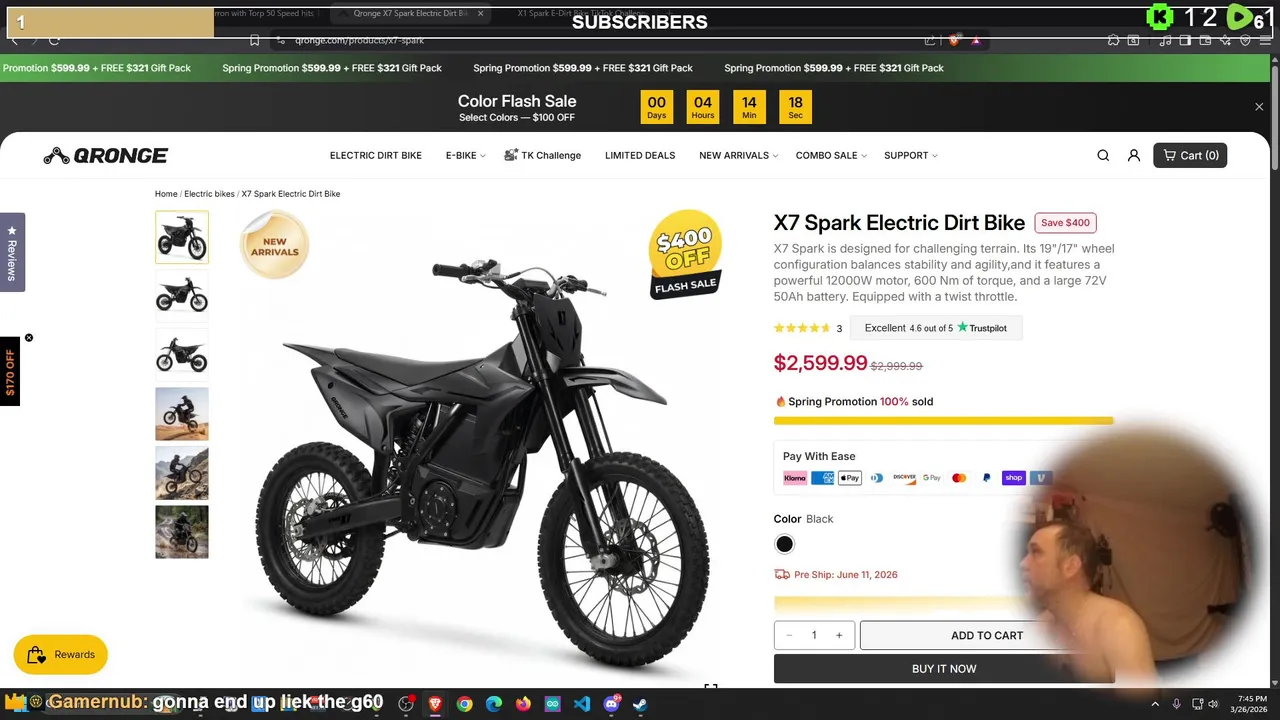Image resolution: width=1280 pixels, height=720 pixels.
Task: Launch Firefox from the taskbar
Action: [523, 704]
